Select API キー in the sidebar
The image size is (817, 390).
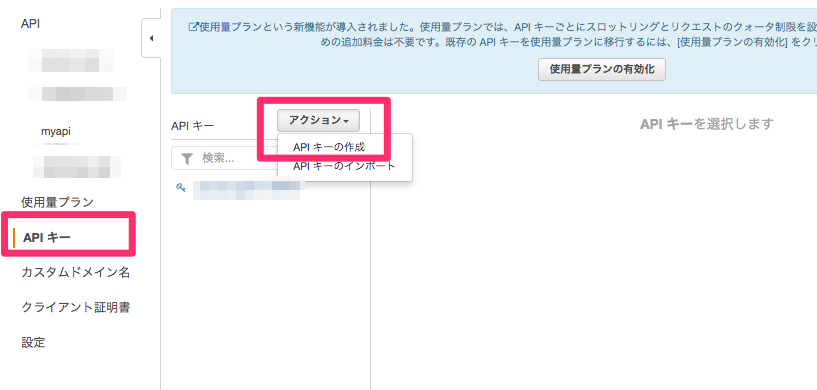coord(47,238)
